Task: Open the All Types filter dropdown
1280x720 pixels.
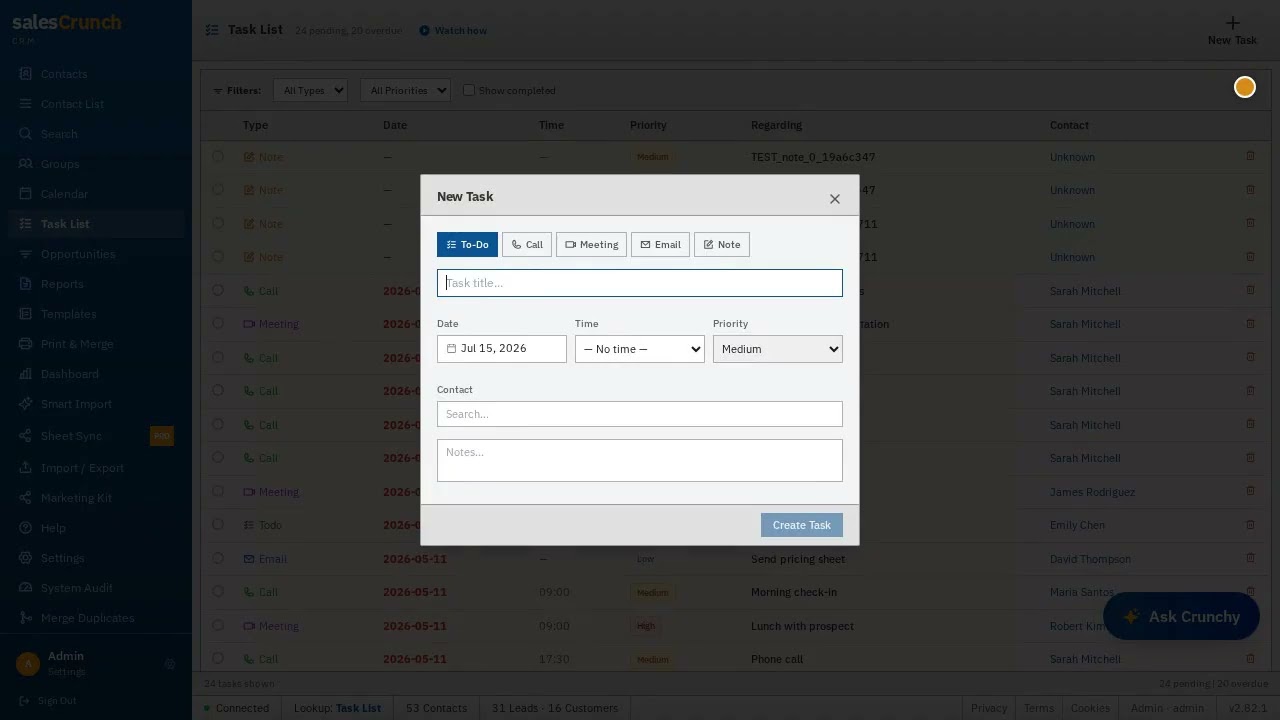Action: point(310,90)
